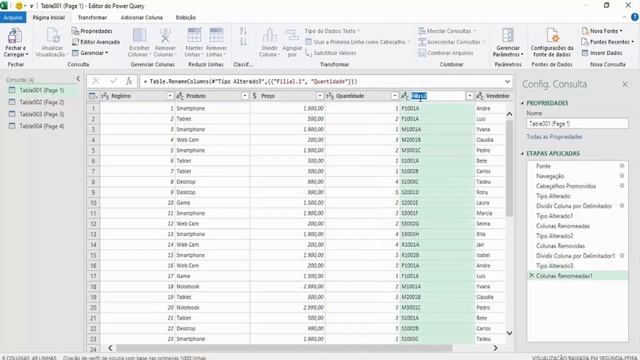Image resolution: width=640 pixels, height=360 pixels.
Task: Open the help icon at top right
Action: click(635, 18)
